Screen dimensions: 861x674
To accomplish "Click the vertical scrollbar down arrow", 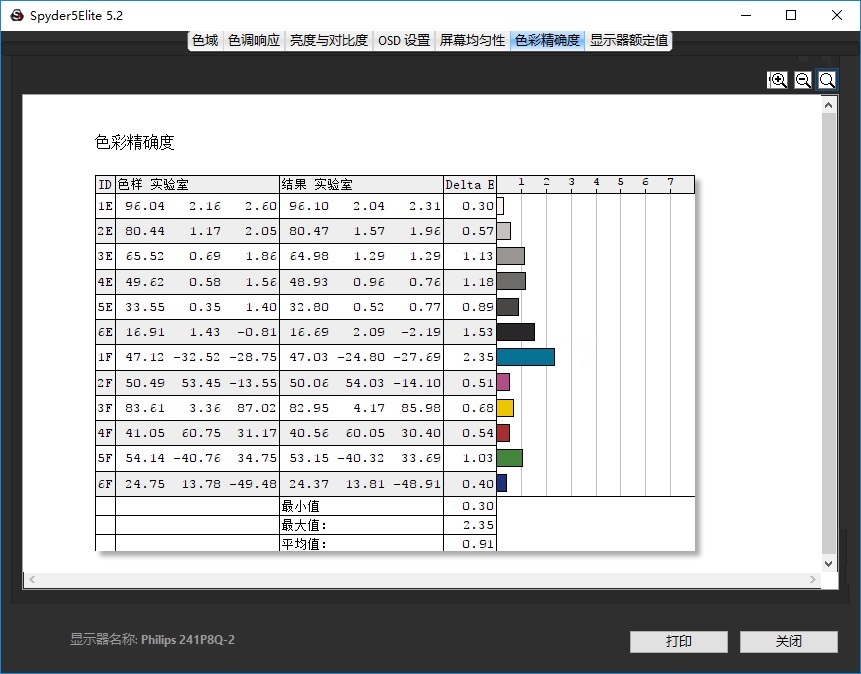I will pos(828,562).
